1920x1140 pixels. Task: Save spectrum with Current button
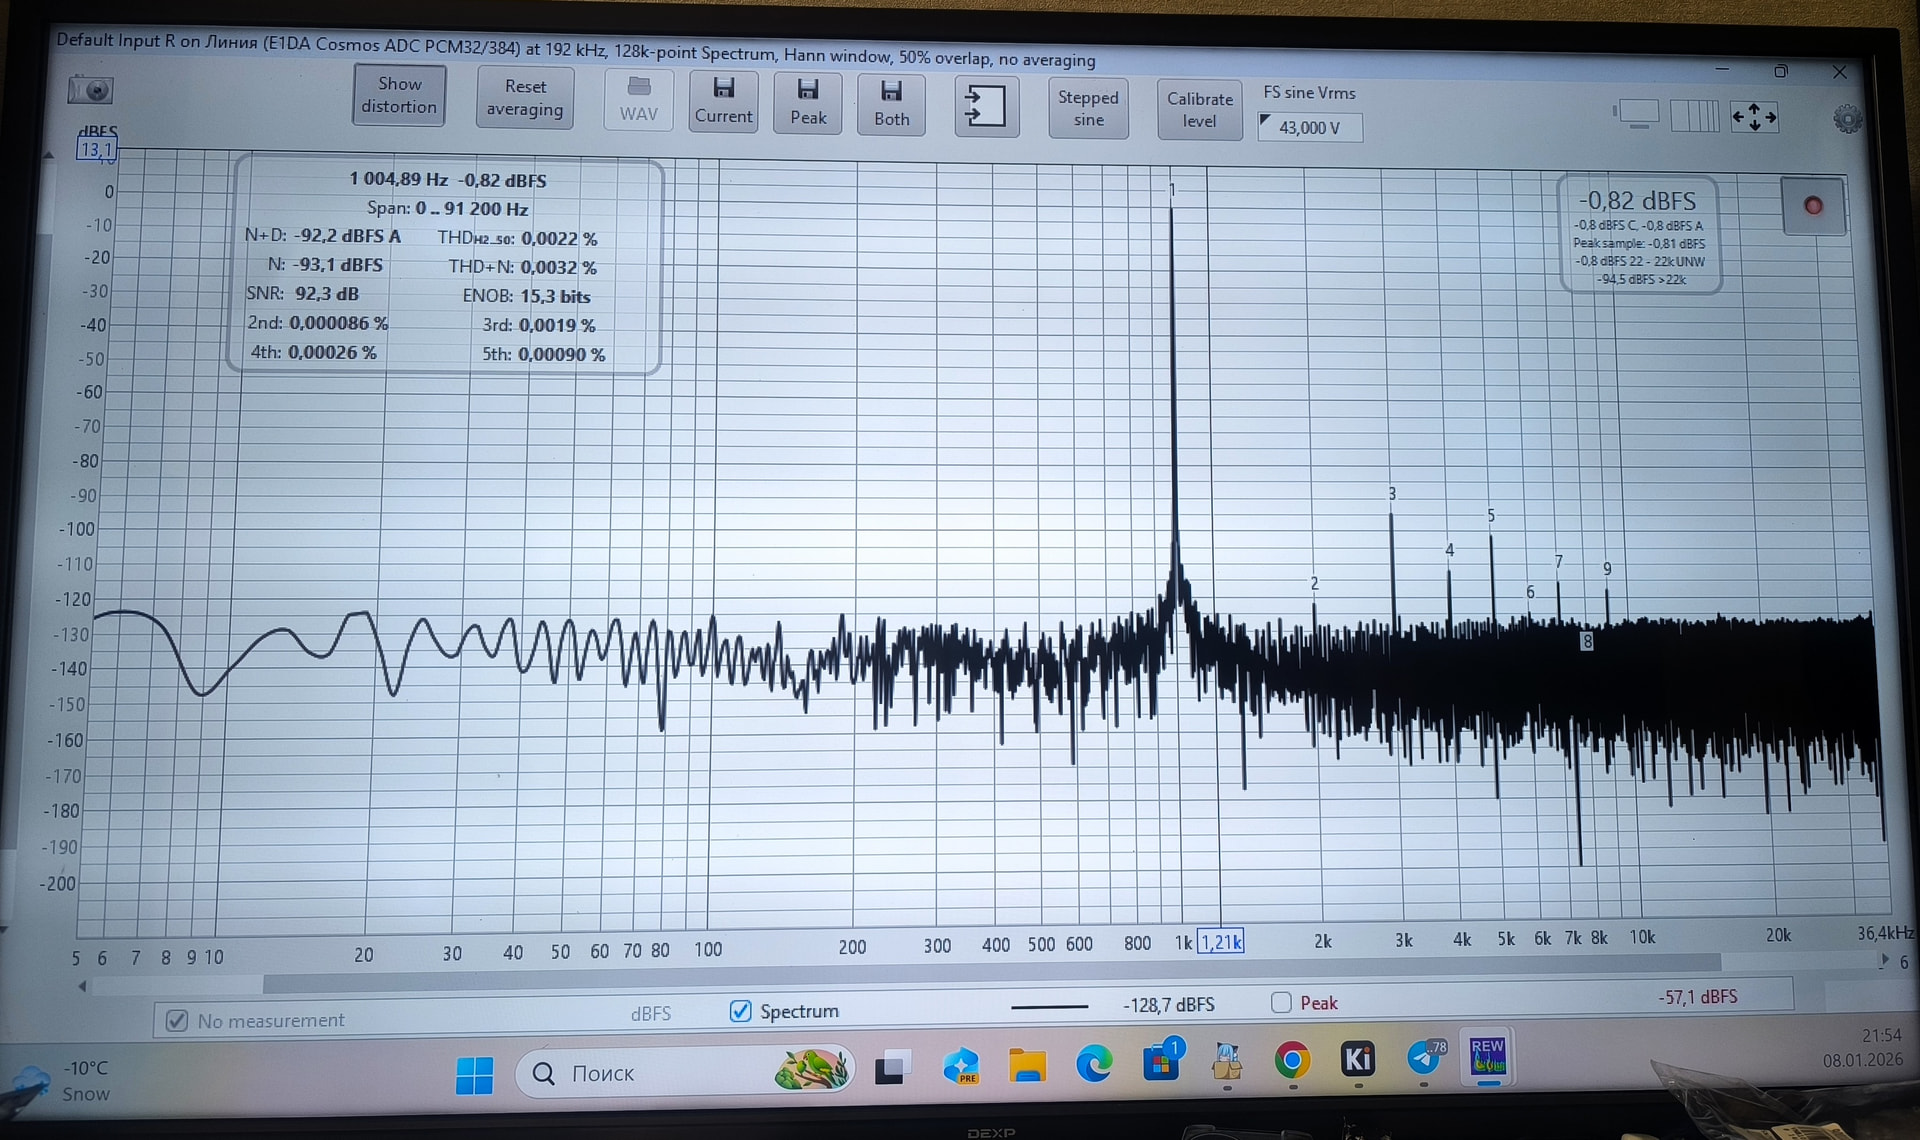[723, 102]
